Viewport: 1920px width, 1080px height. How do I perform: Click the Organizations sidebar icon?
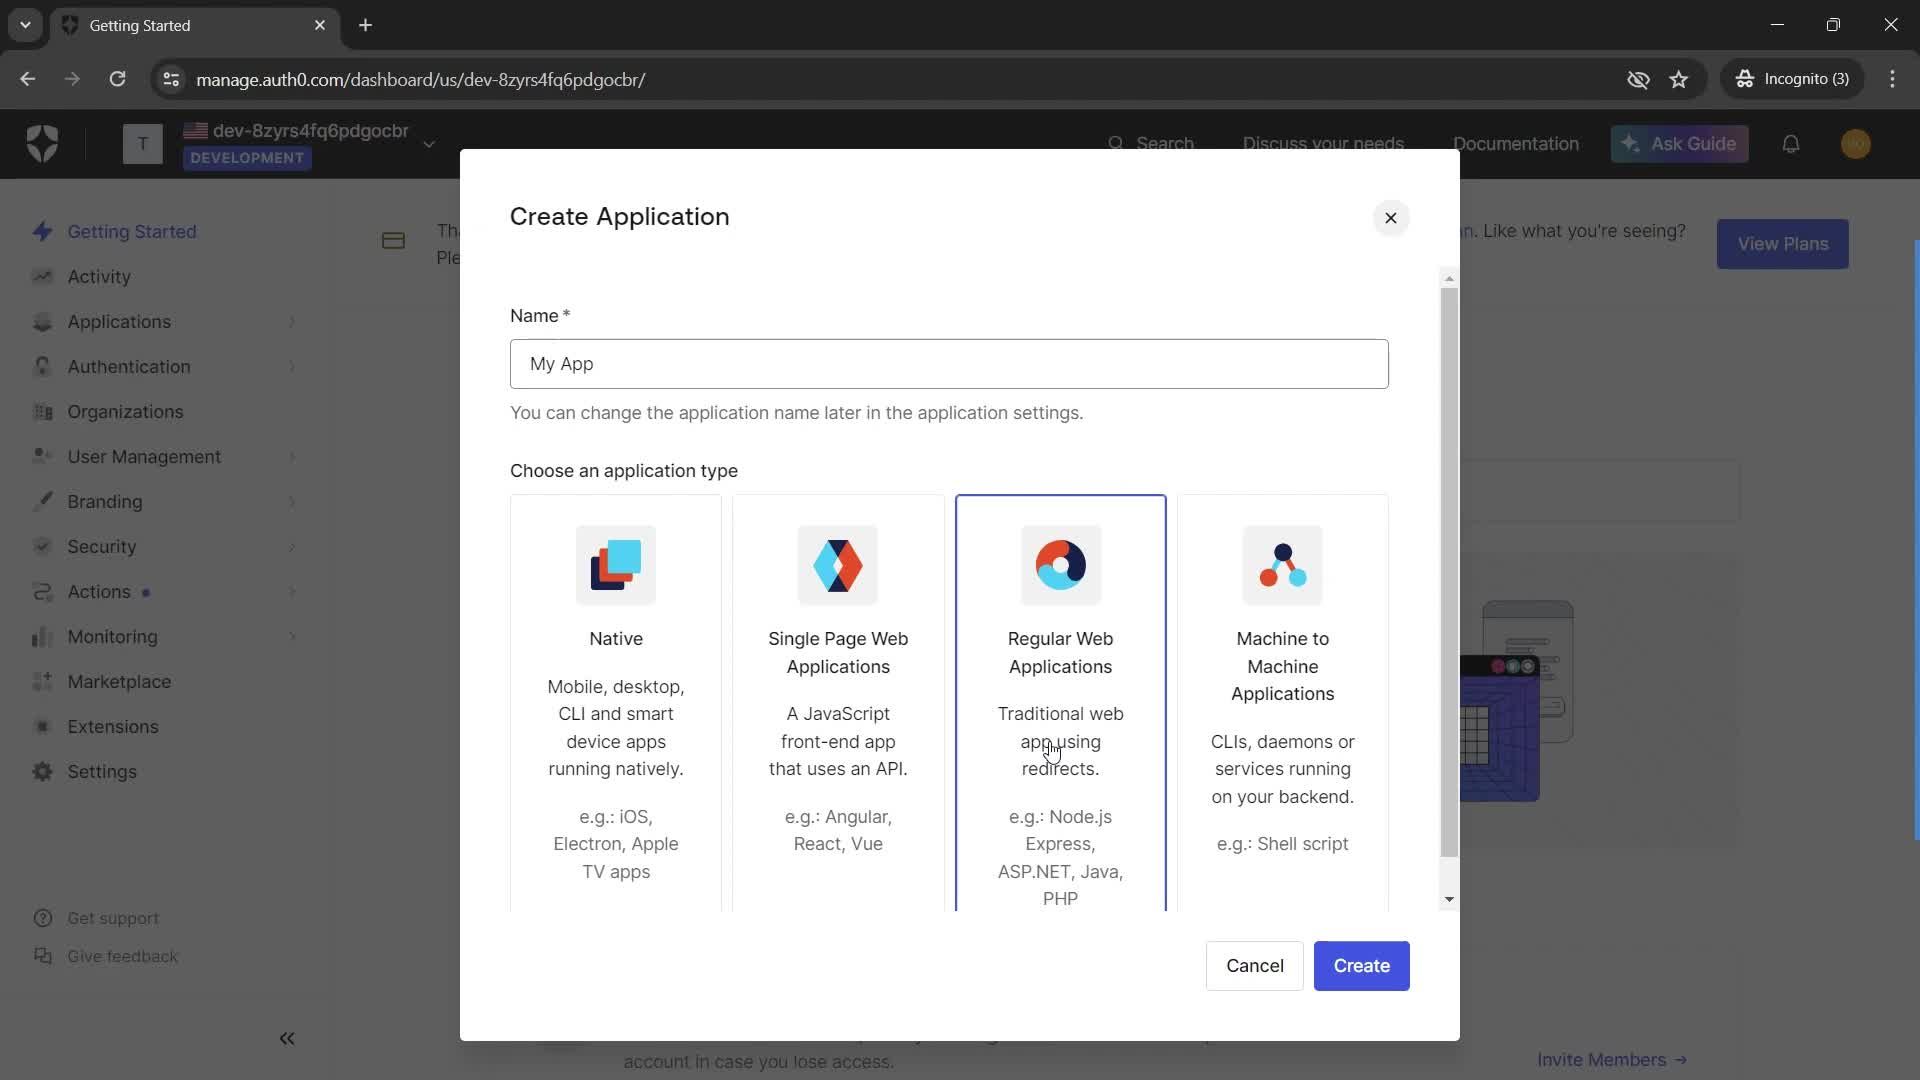(x=42, y=411)
